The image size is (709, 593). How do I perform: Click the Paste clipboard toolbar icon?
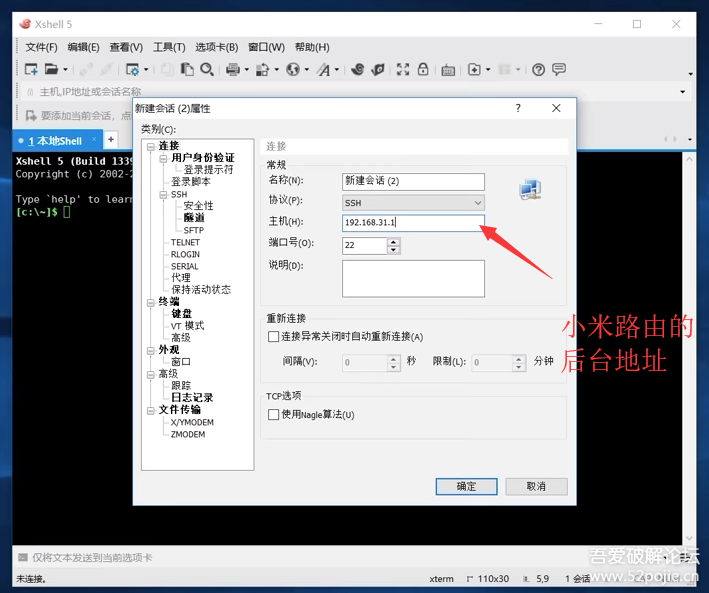(x=187, y=69)
